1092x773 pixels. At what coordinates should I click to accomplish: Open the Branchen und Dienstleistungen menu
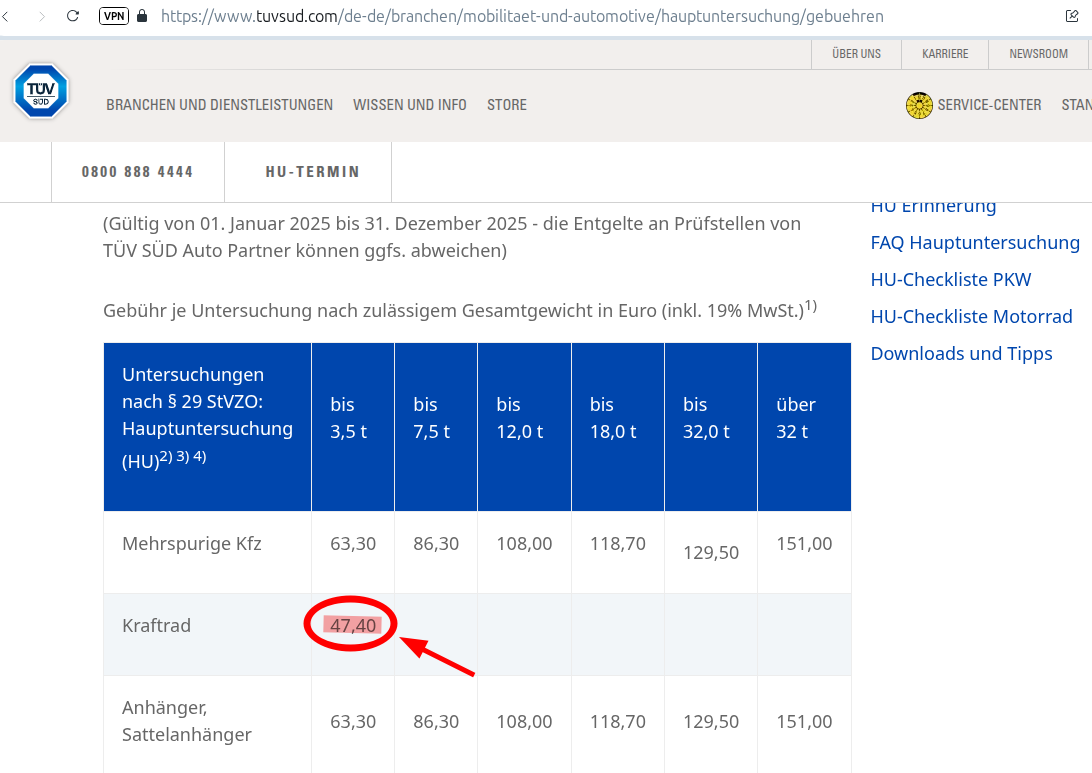(219, 105)
